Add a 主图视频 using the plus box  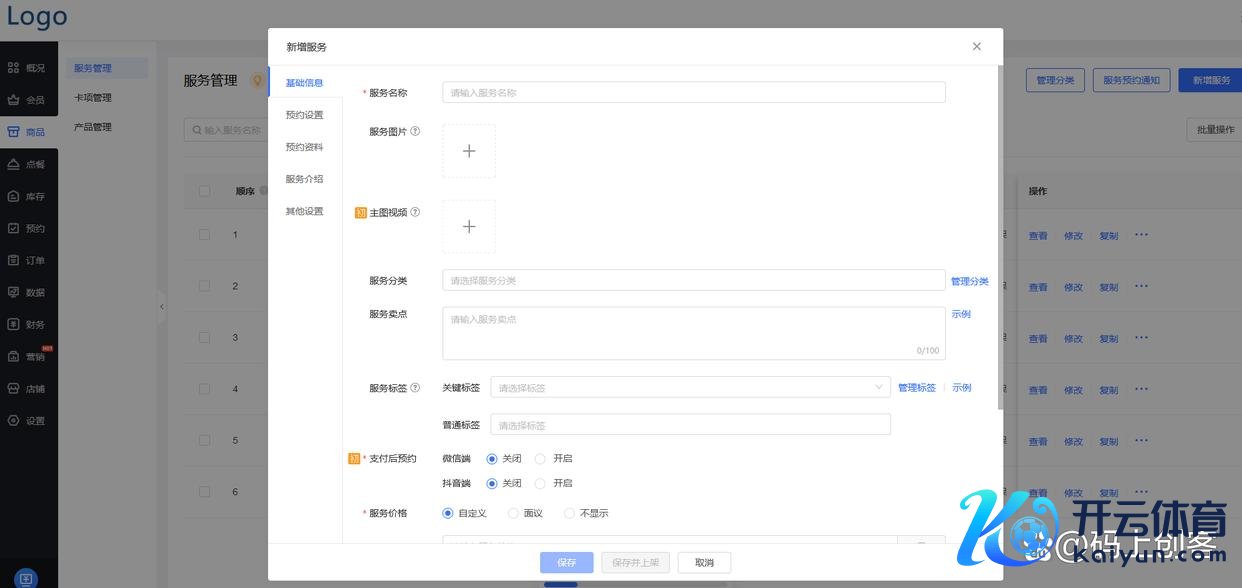pyautogui.click(x=469, y=227)
